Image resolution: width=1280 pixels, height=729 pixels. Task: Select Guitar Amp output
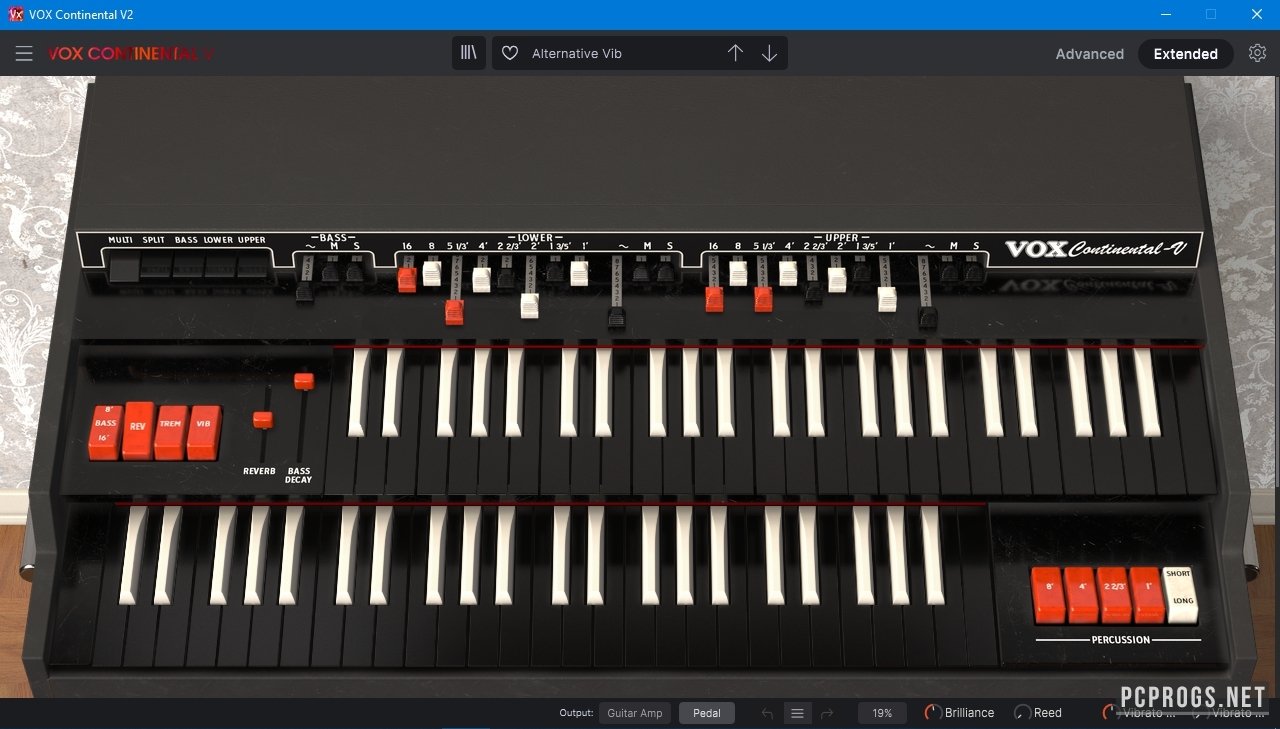click(x=635, y=713)
